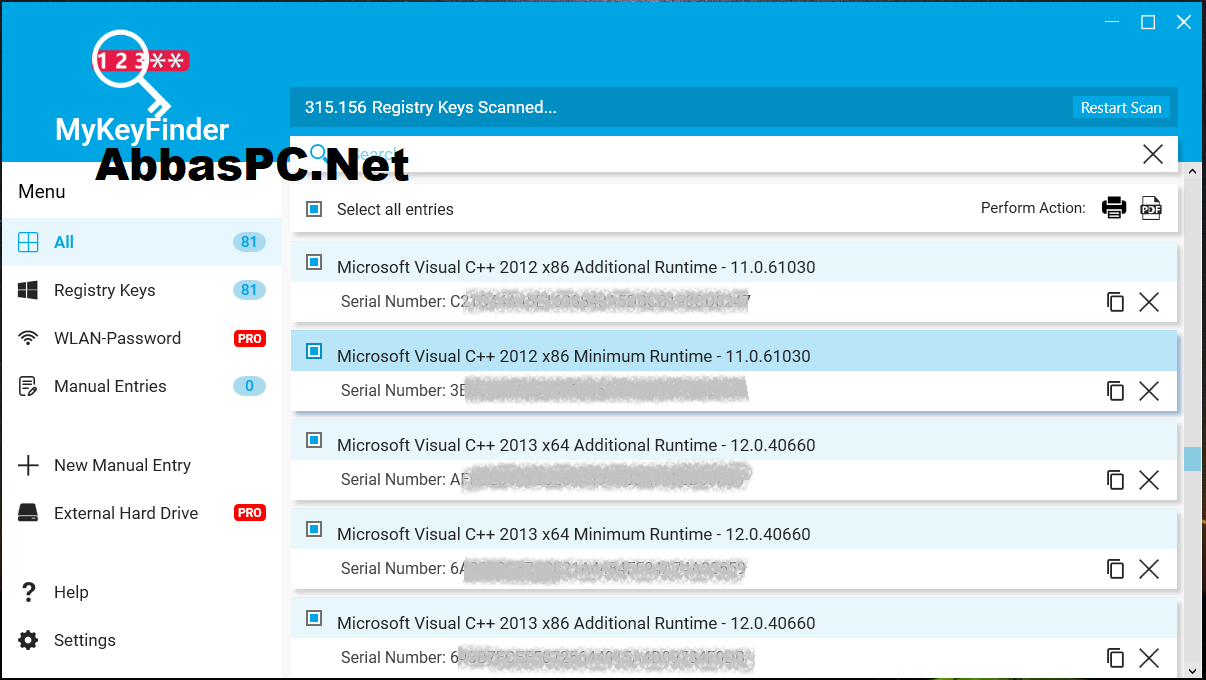
Task: Click the 81 count badge beside All
Action: [249, 242]
